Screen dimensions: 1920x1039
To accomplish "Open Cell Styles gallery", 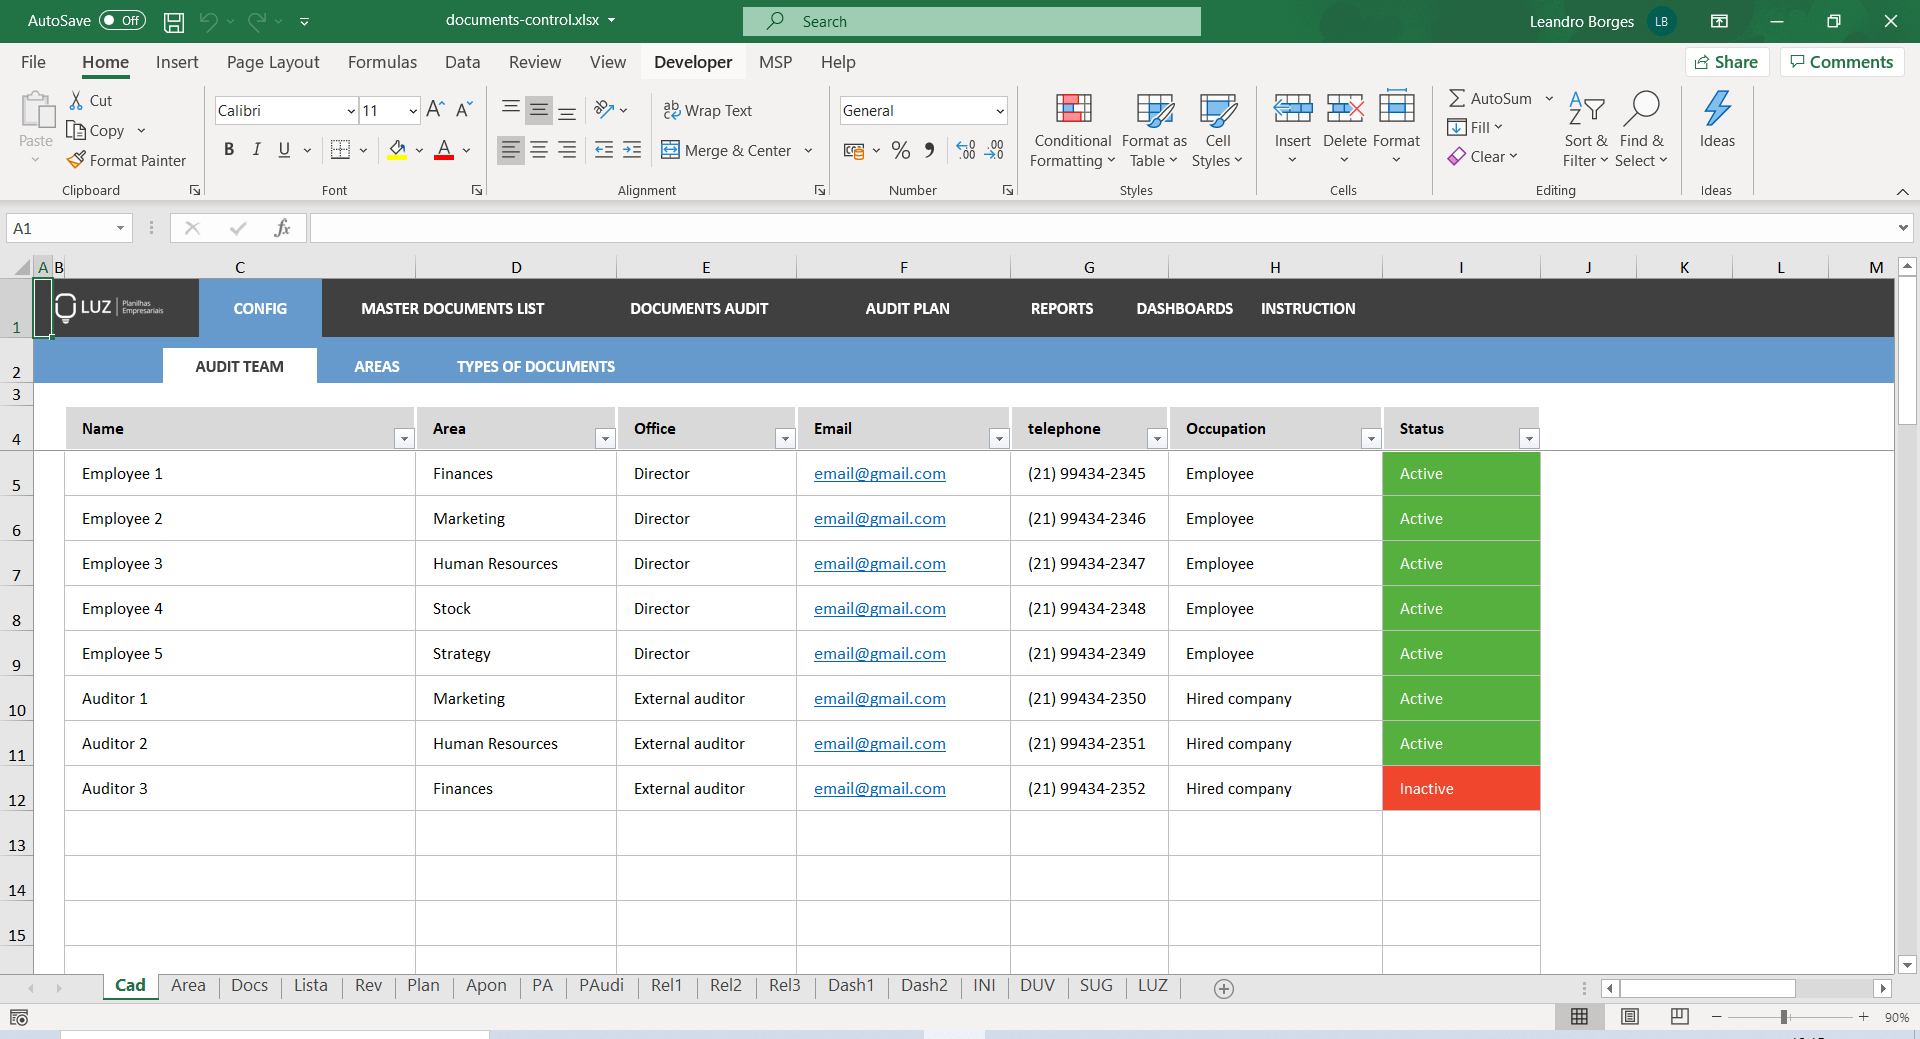I will point(1218,128).
